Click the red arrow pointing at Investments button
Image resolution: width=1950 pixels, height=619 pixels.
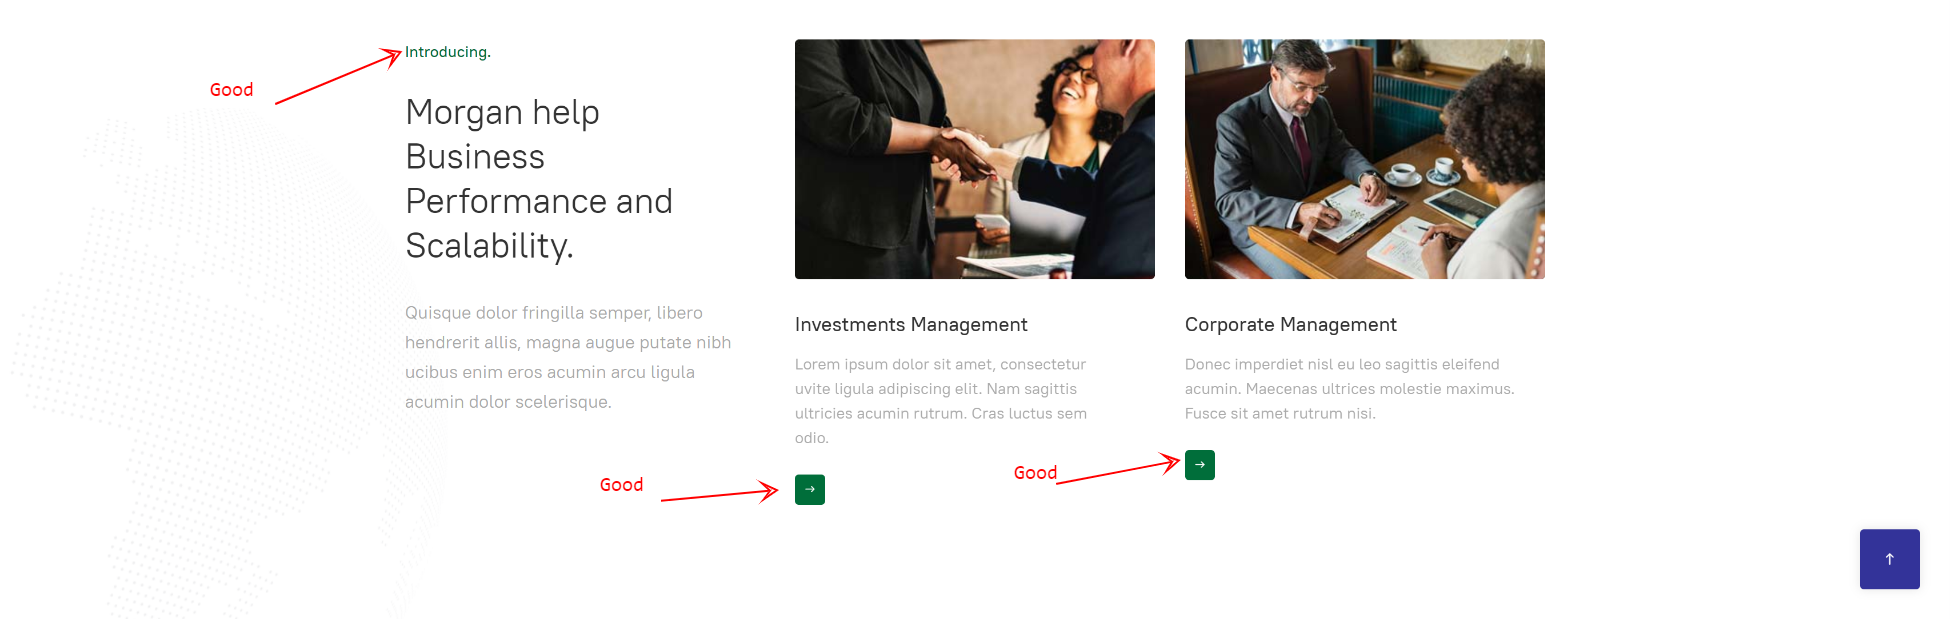(x=719, y=494)
